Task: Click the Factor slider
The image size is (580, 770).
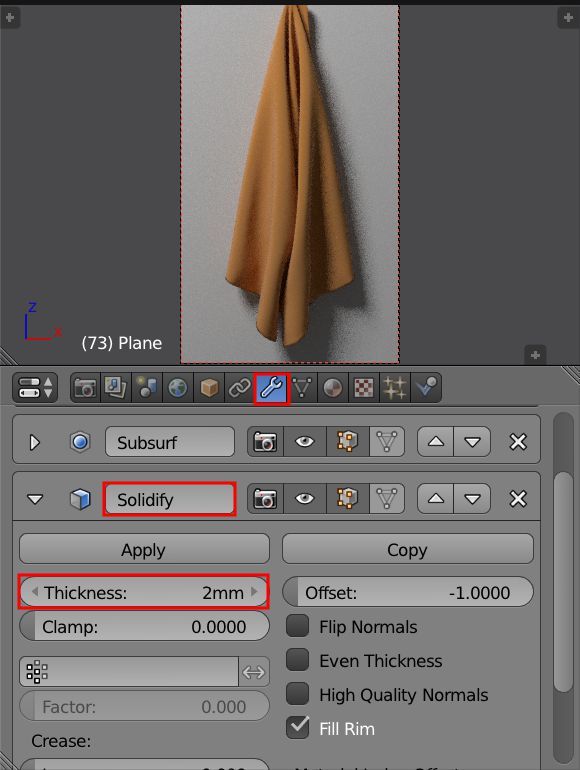Action: coord(144,706)
